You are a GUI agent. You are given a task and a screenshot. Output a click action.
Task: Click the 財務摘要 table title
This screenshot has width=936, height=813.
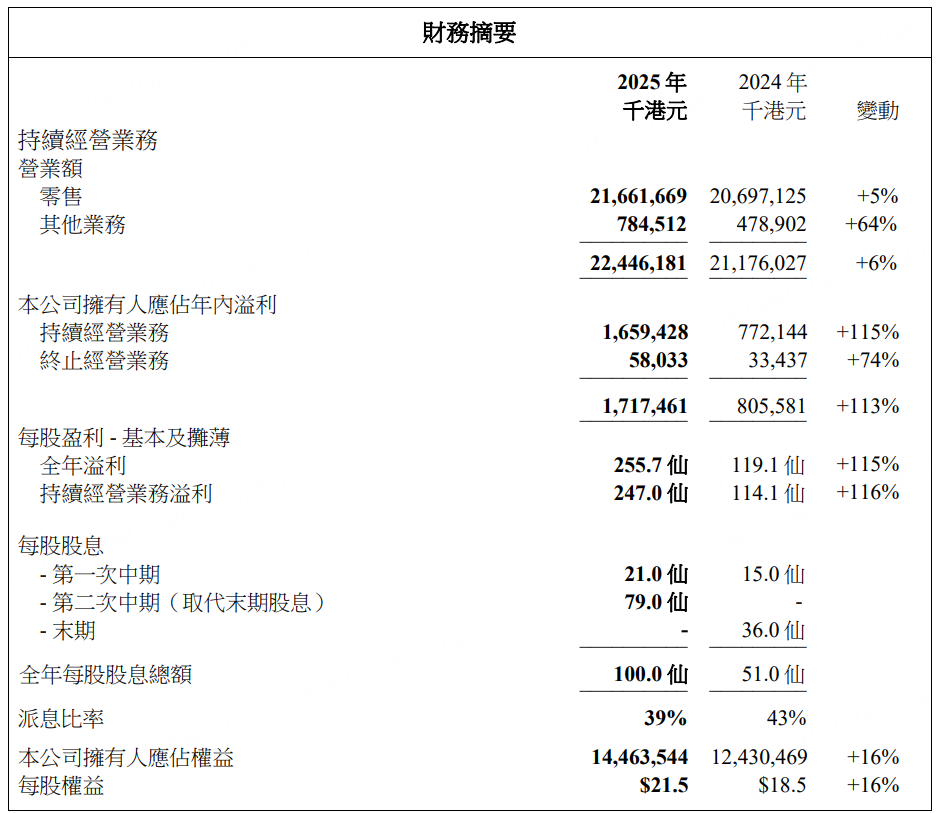coord(468,33)
